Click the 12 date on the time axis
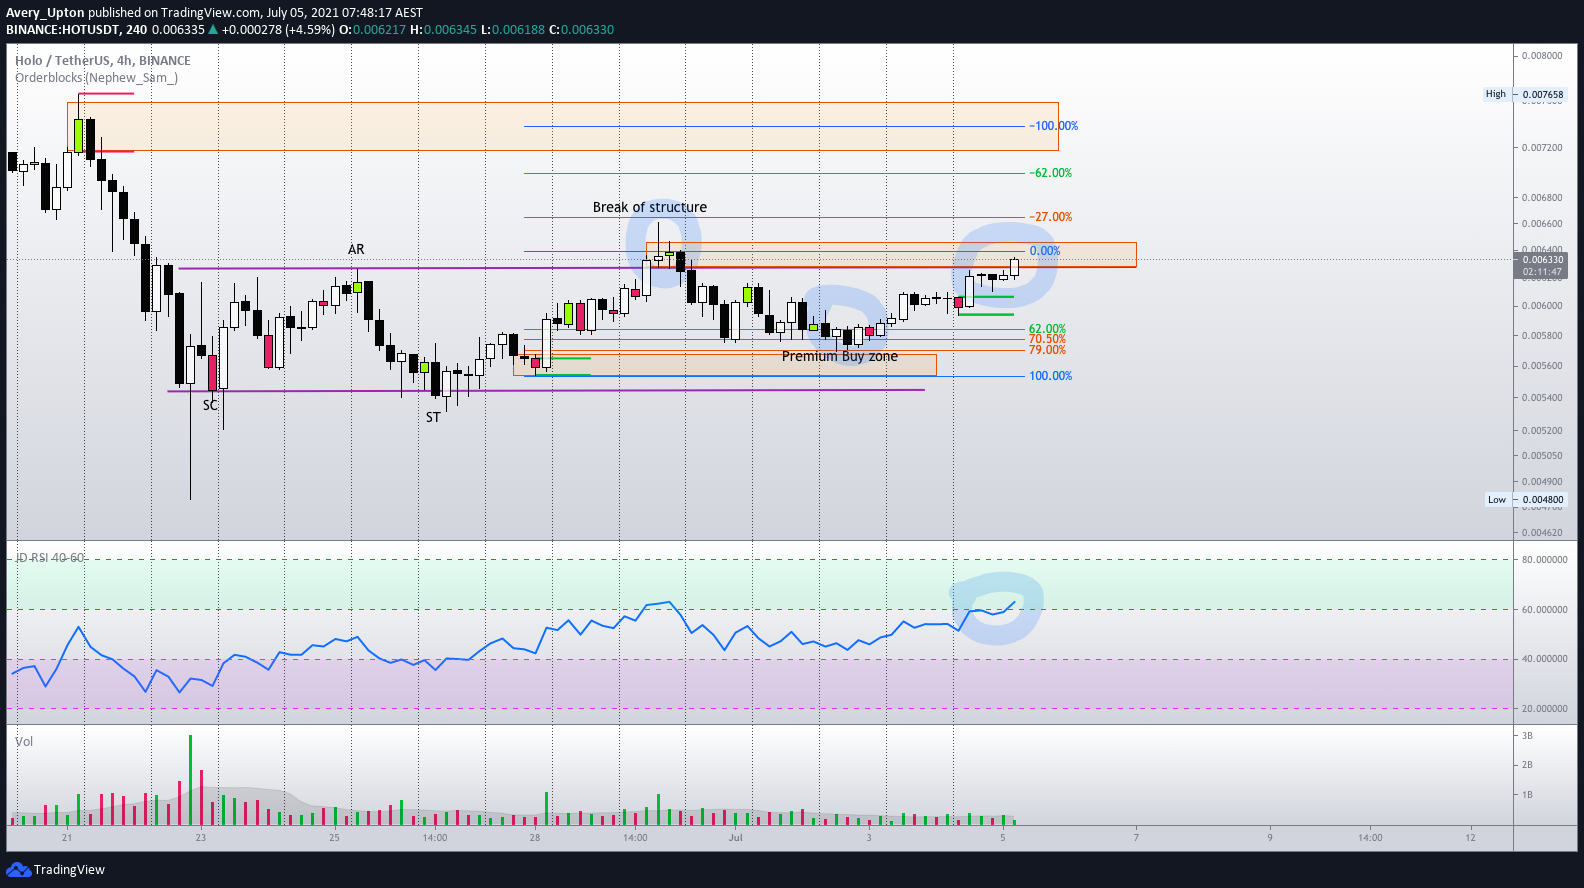This screenshot has height=888, width=1584. click(1471, 838)
